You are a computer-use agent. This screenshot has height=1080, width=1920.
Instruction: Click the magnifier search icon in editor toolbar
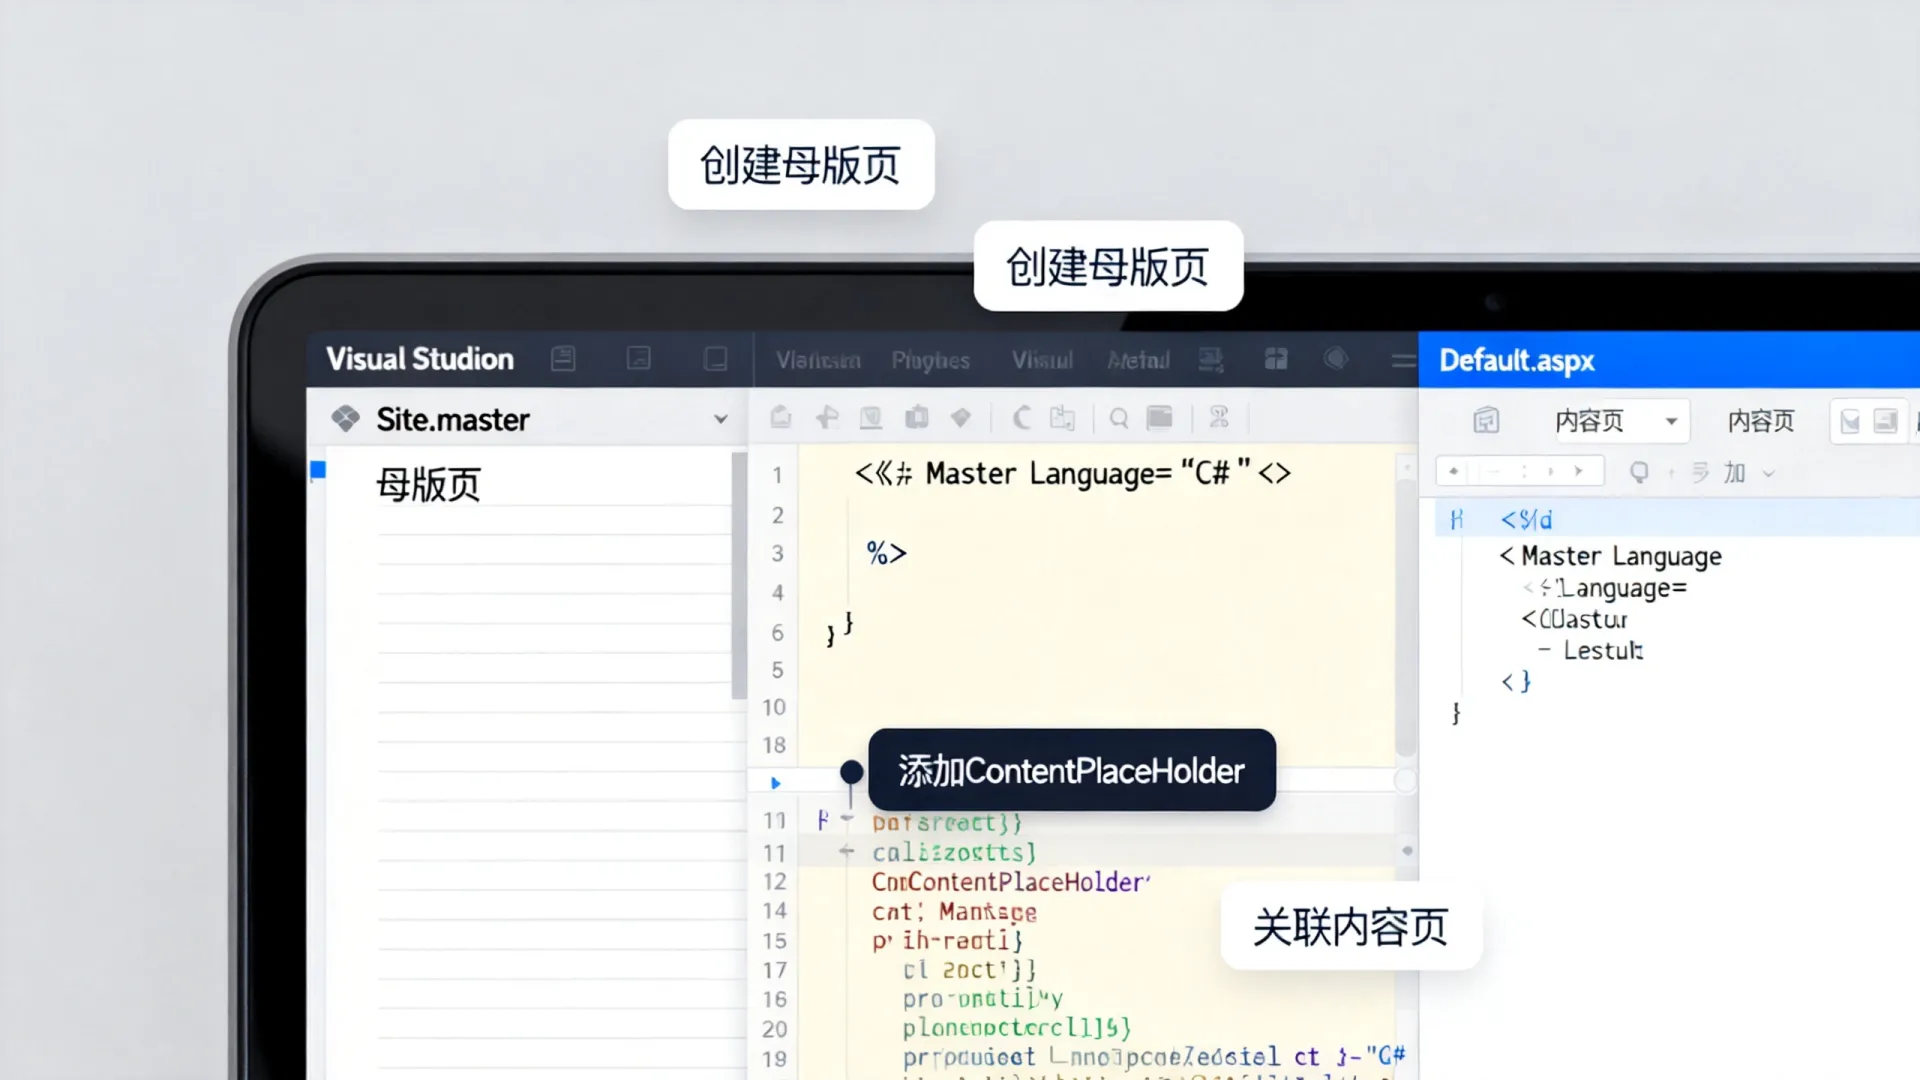pos(1119,418)
